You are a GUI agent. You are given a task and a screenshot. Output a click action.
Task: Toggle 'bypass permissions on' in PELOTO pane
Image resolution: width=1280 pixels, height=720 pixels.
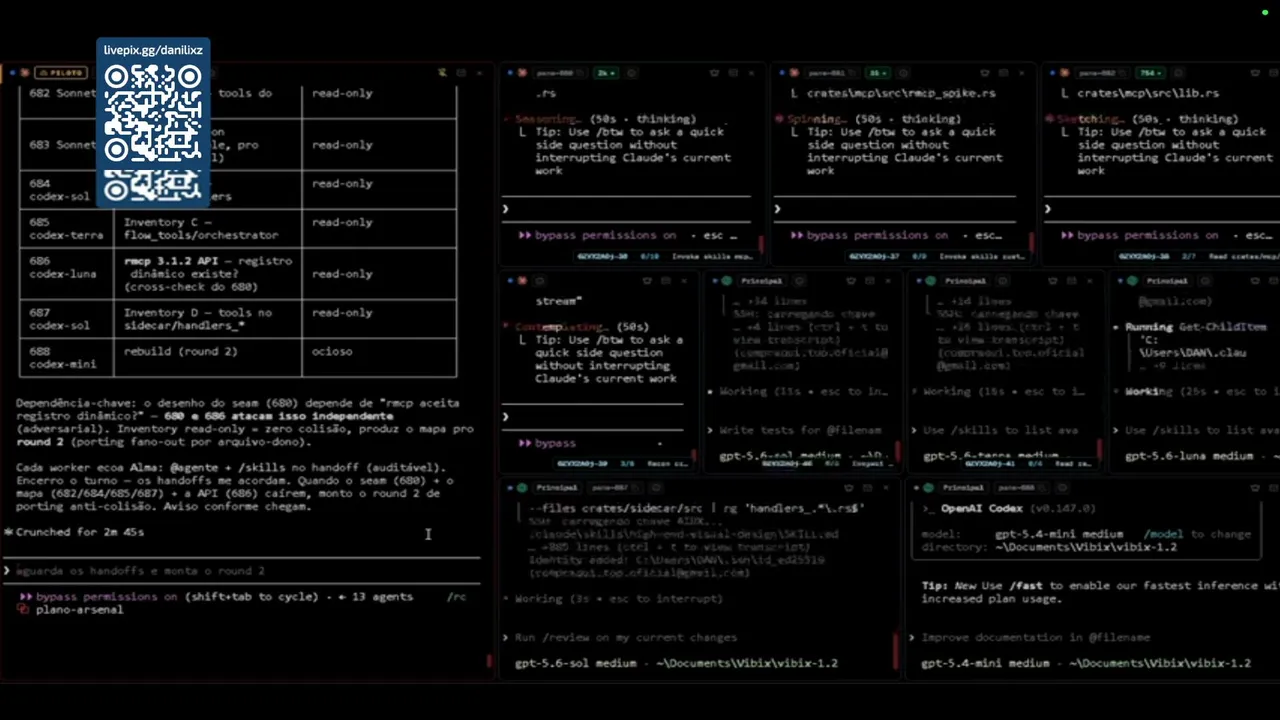[106, 596]
